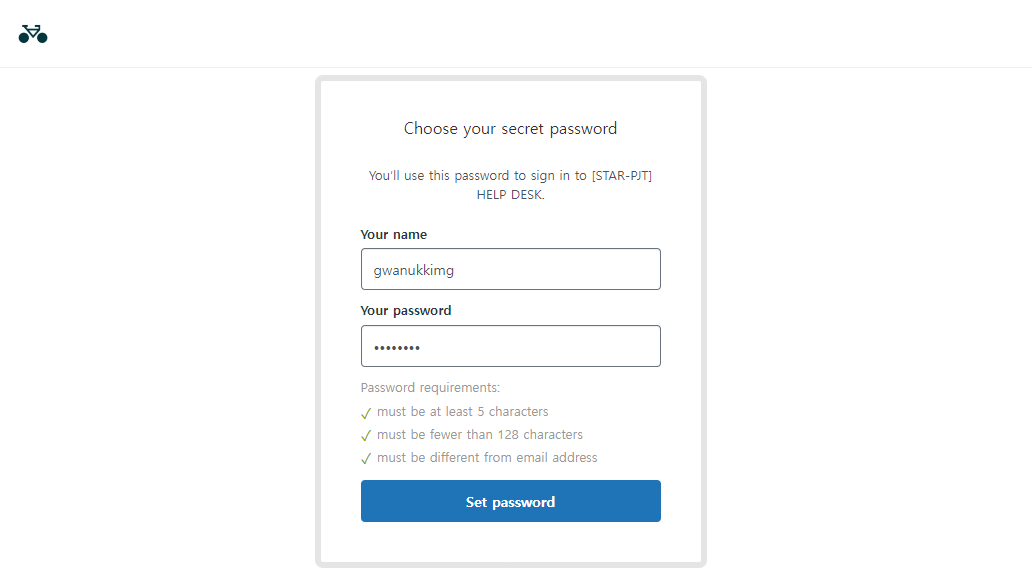The height and width of the screenshot is (572, 1032).
Task: Click the "HELP DESK." text
Action: point(510,195)
